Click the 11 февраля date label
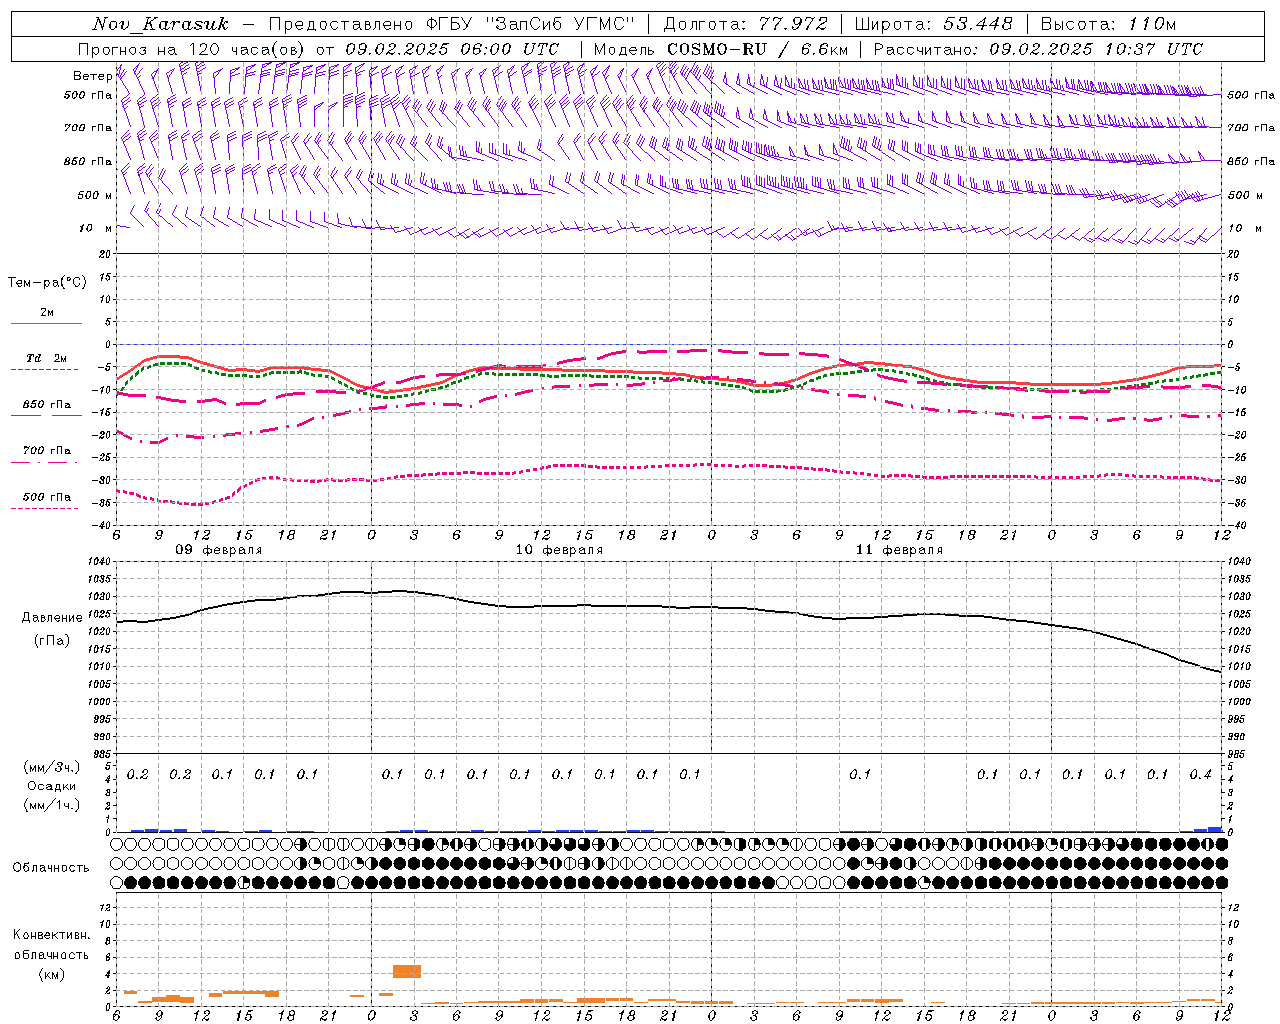 899,550
